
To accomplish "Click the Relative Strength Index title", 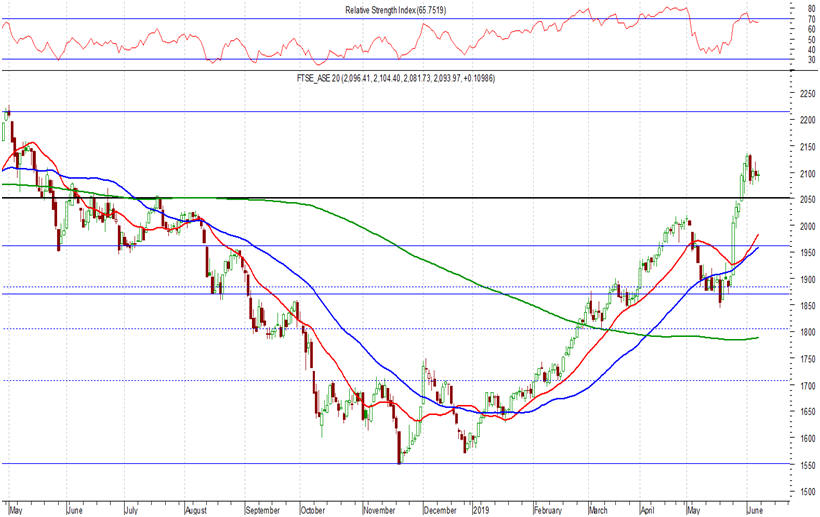I will (395, 10).
